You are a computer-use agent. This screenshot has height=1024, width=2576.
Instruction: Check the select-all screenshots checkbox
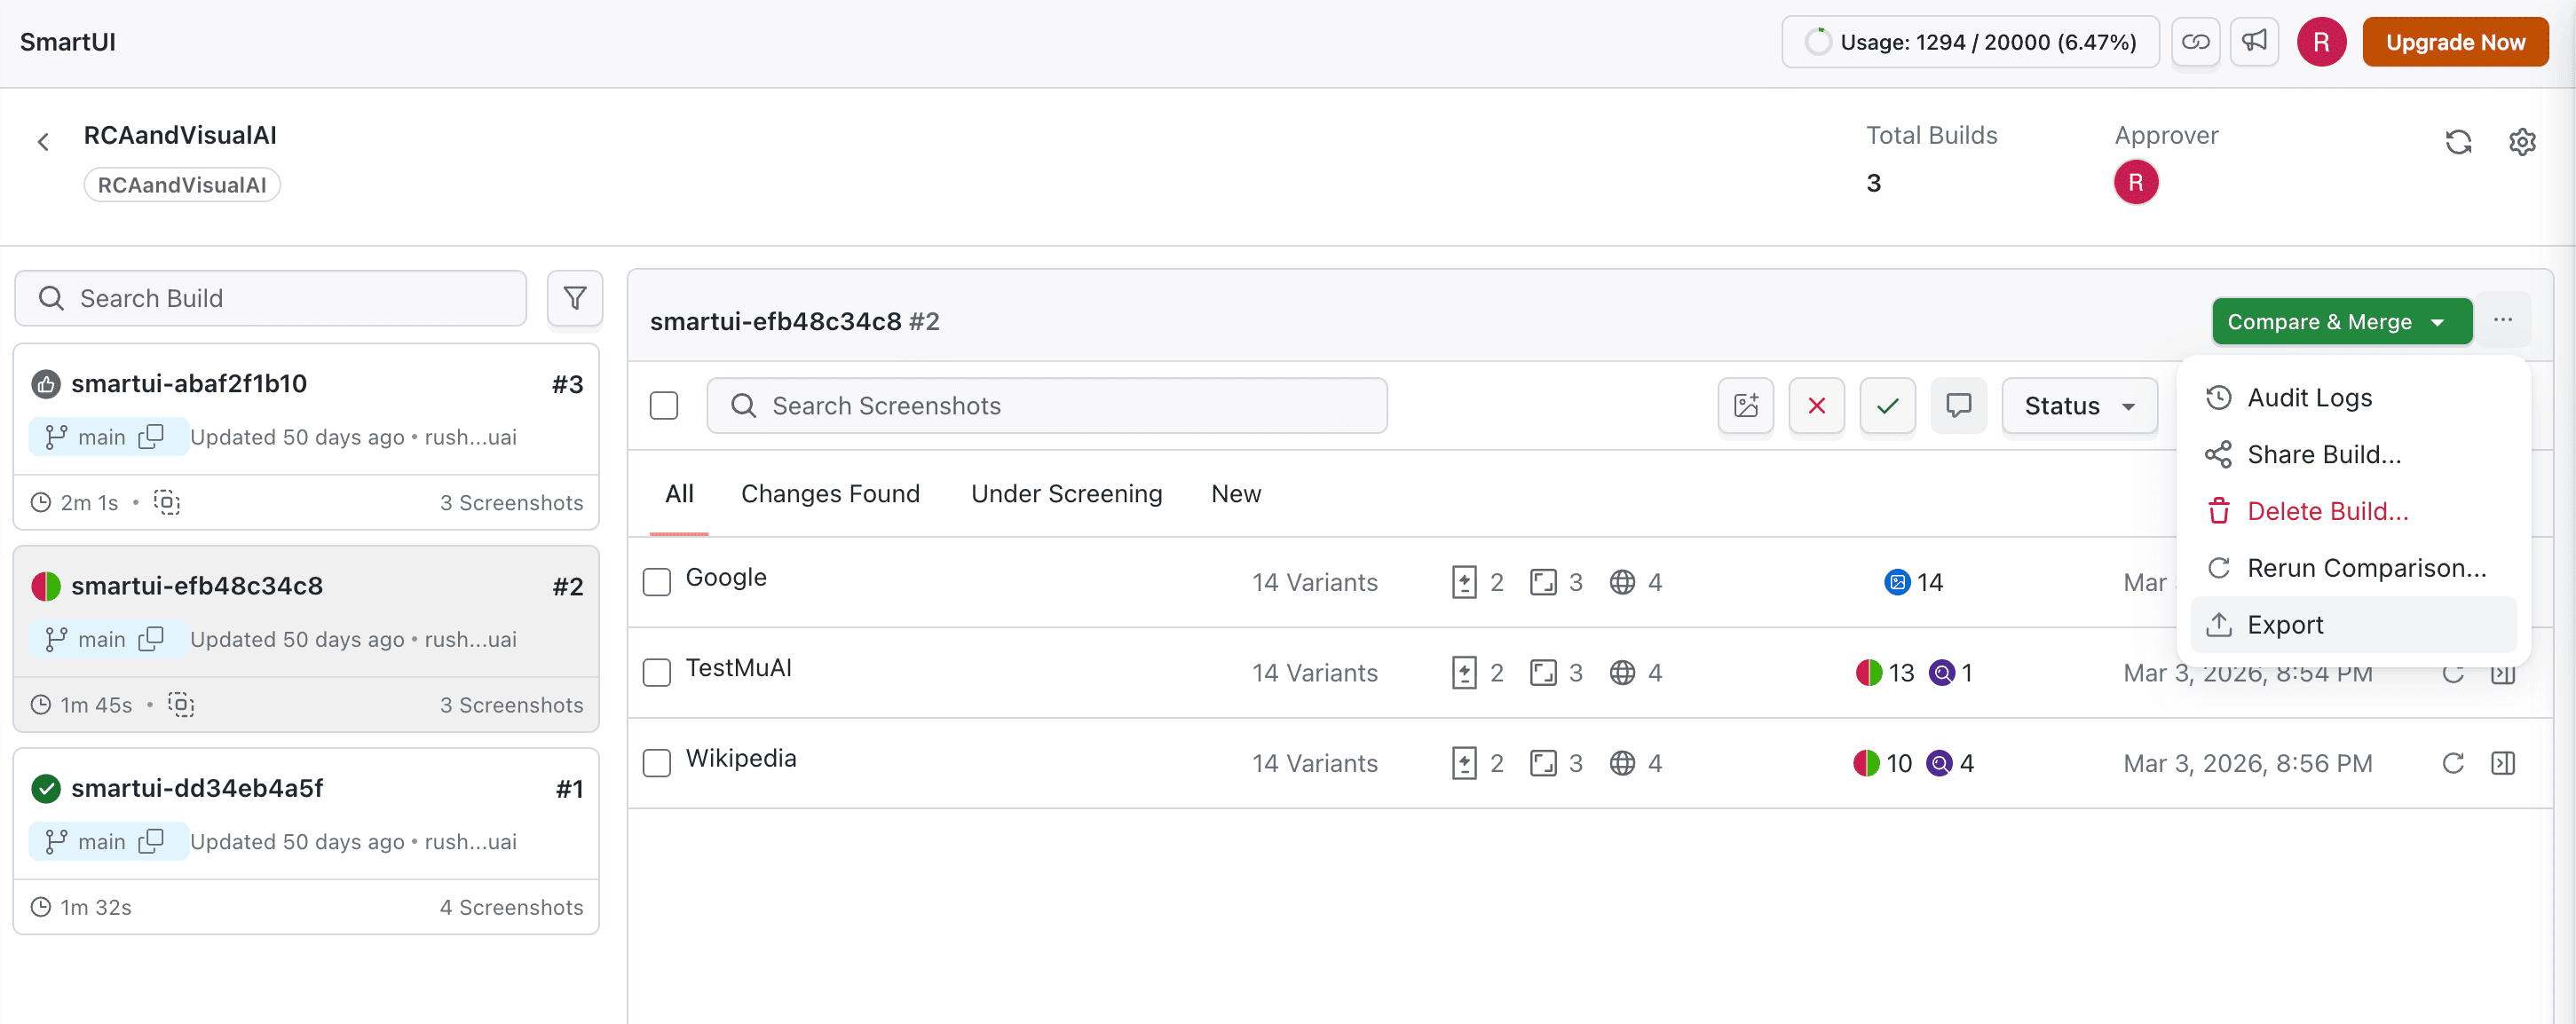664,406
